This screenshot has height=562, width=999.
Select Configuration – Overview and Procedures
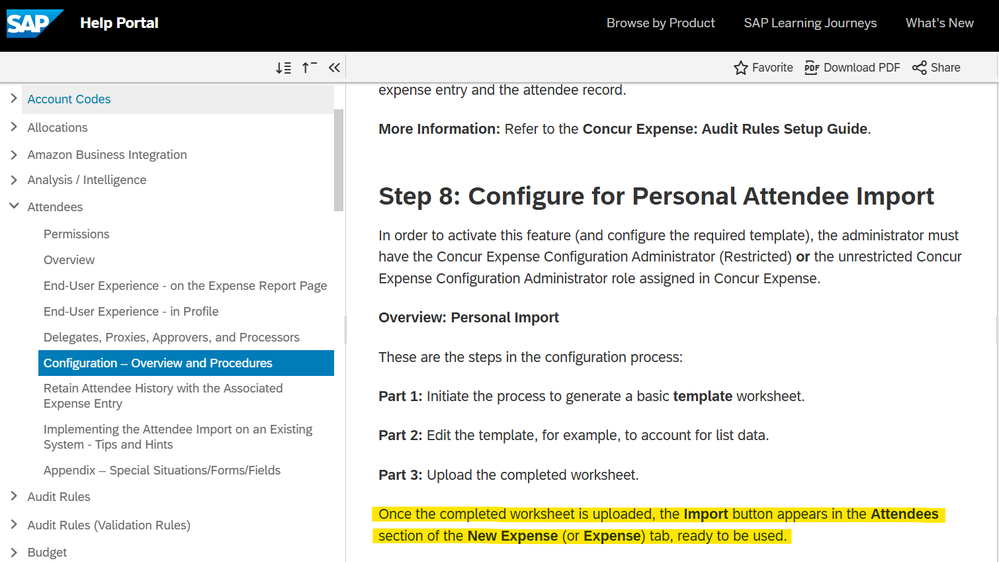(186, 363)
